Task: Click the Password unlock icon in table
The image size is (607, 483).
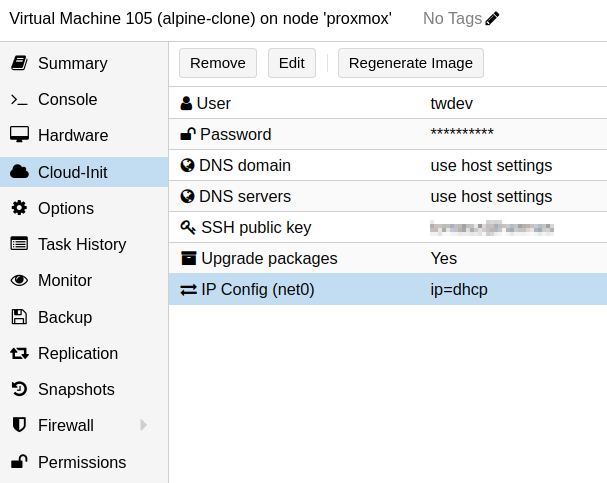Action: pos(188,134)
